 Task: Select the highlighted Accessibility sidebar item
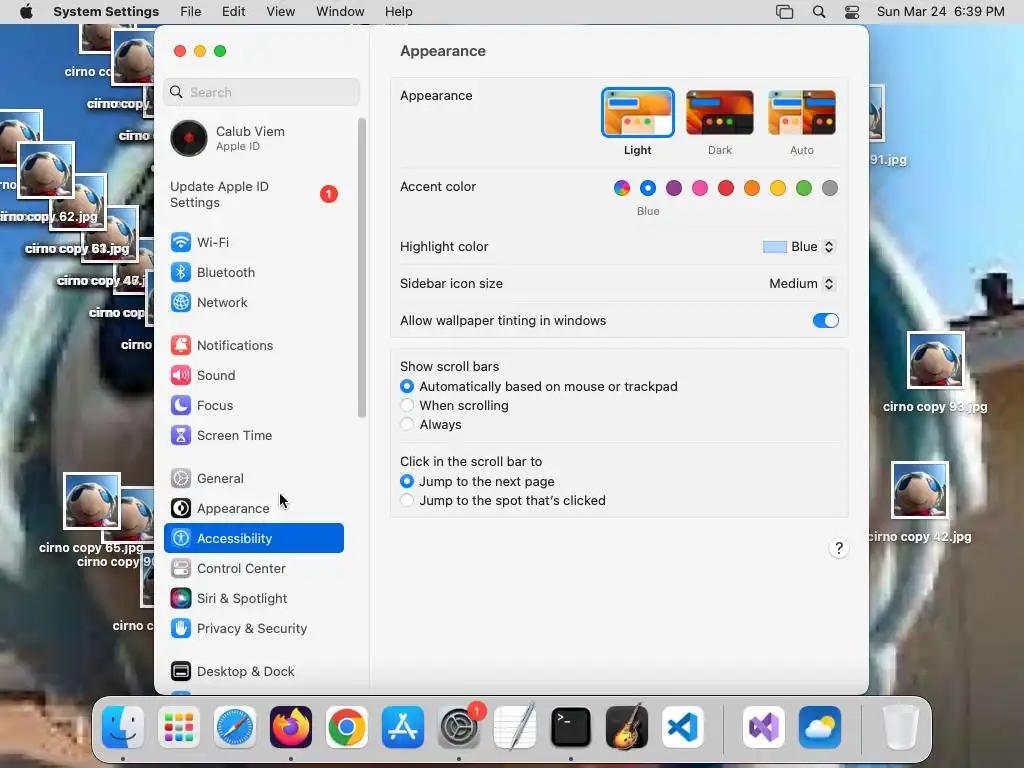click(x=254, y=538)
